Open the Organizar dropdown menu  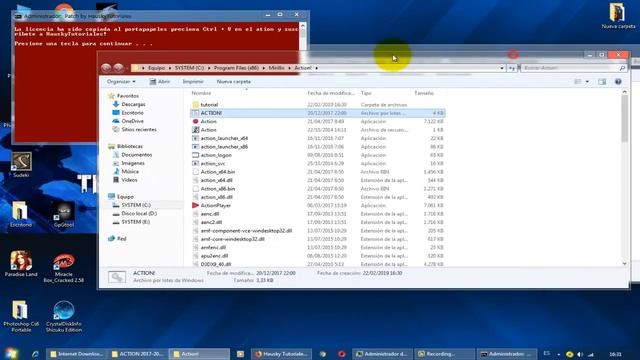(121, 82)
